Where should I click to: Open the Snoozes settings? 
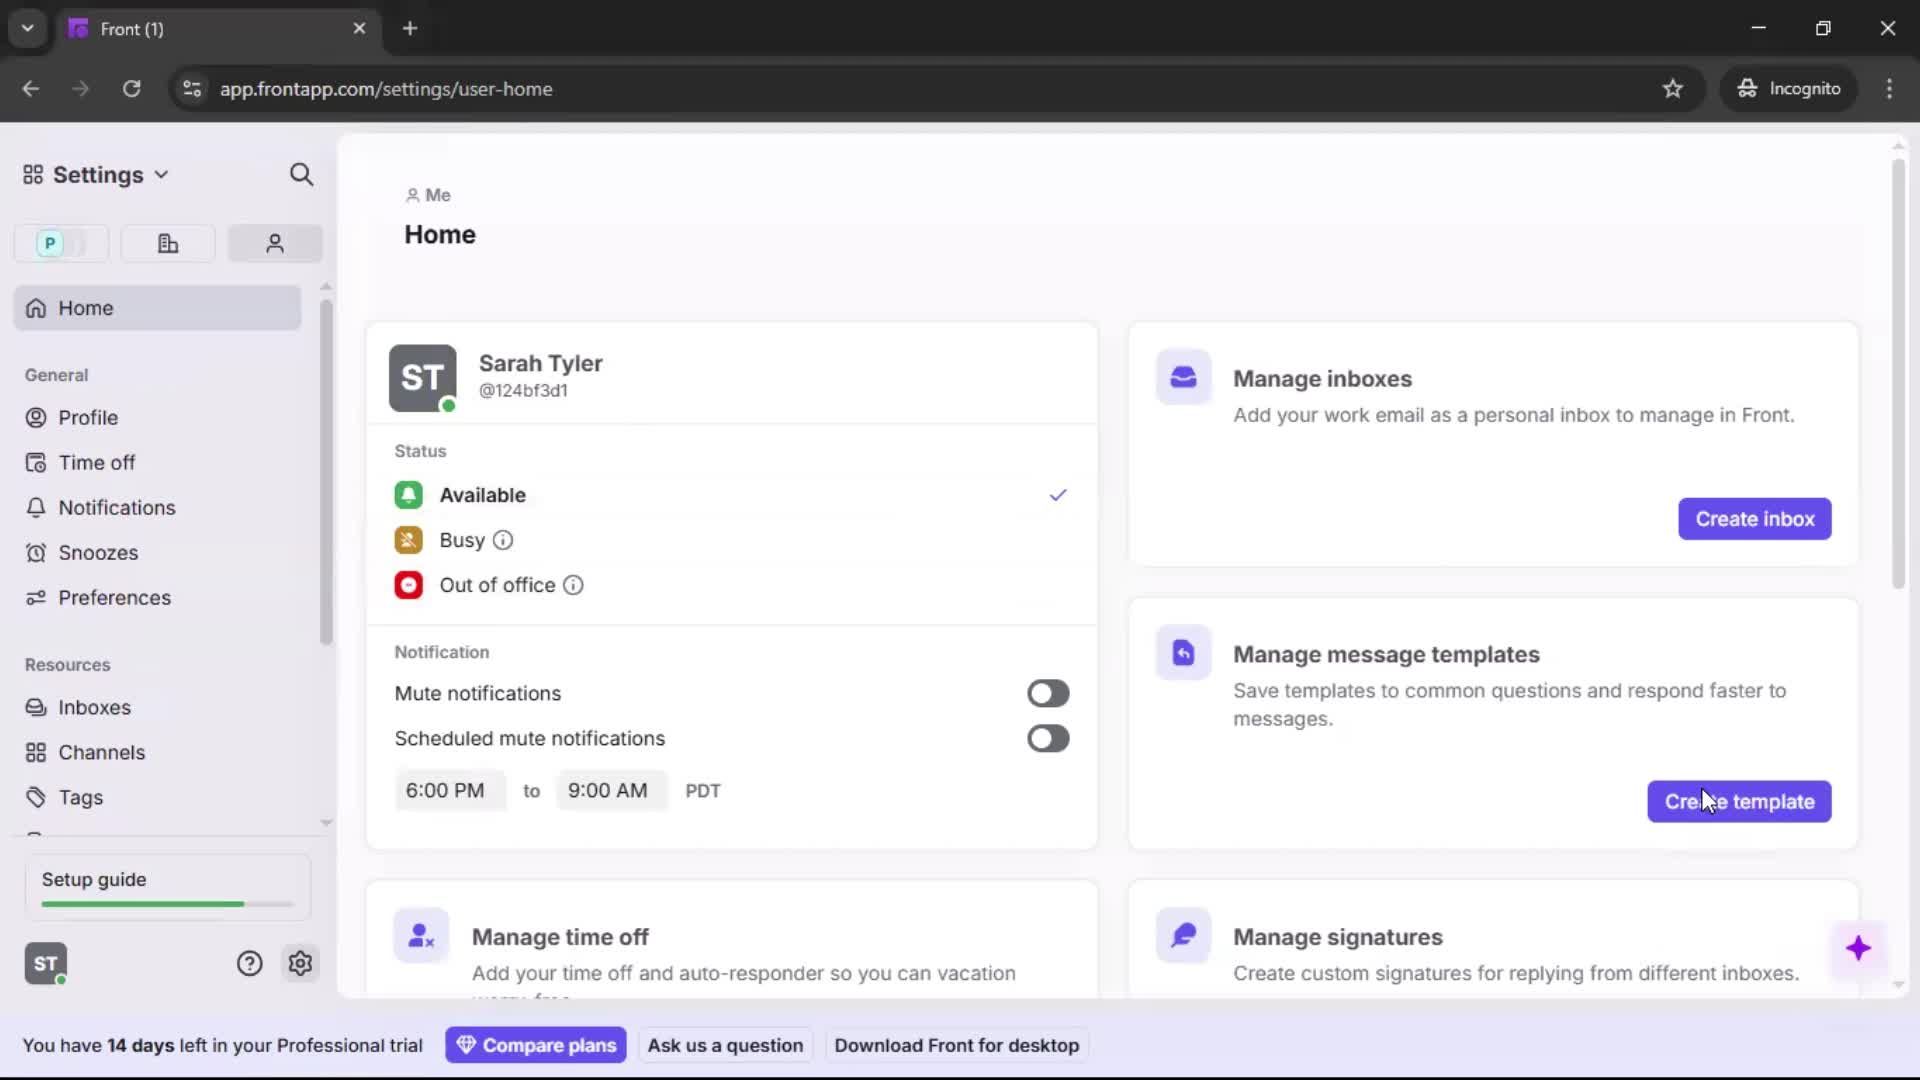click(x=96, y=552)
